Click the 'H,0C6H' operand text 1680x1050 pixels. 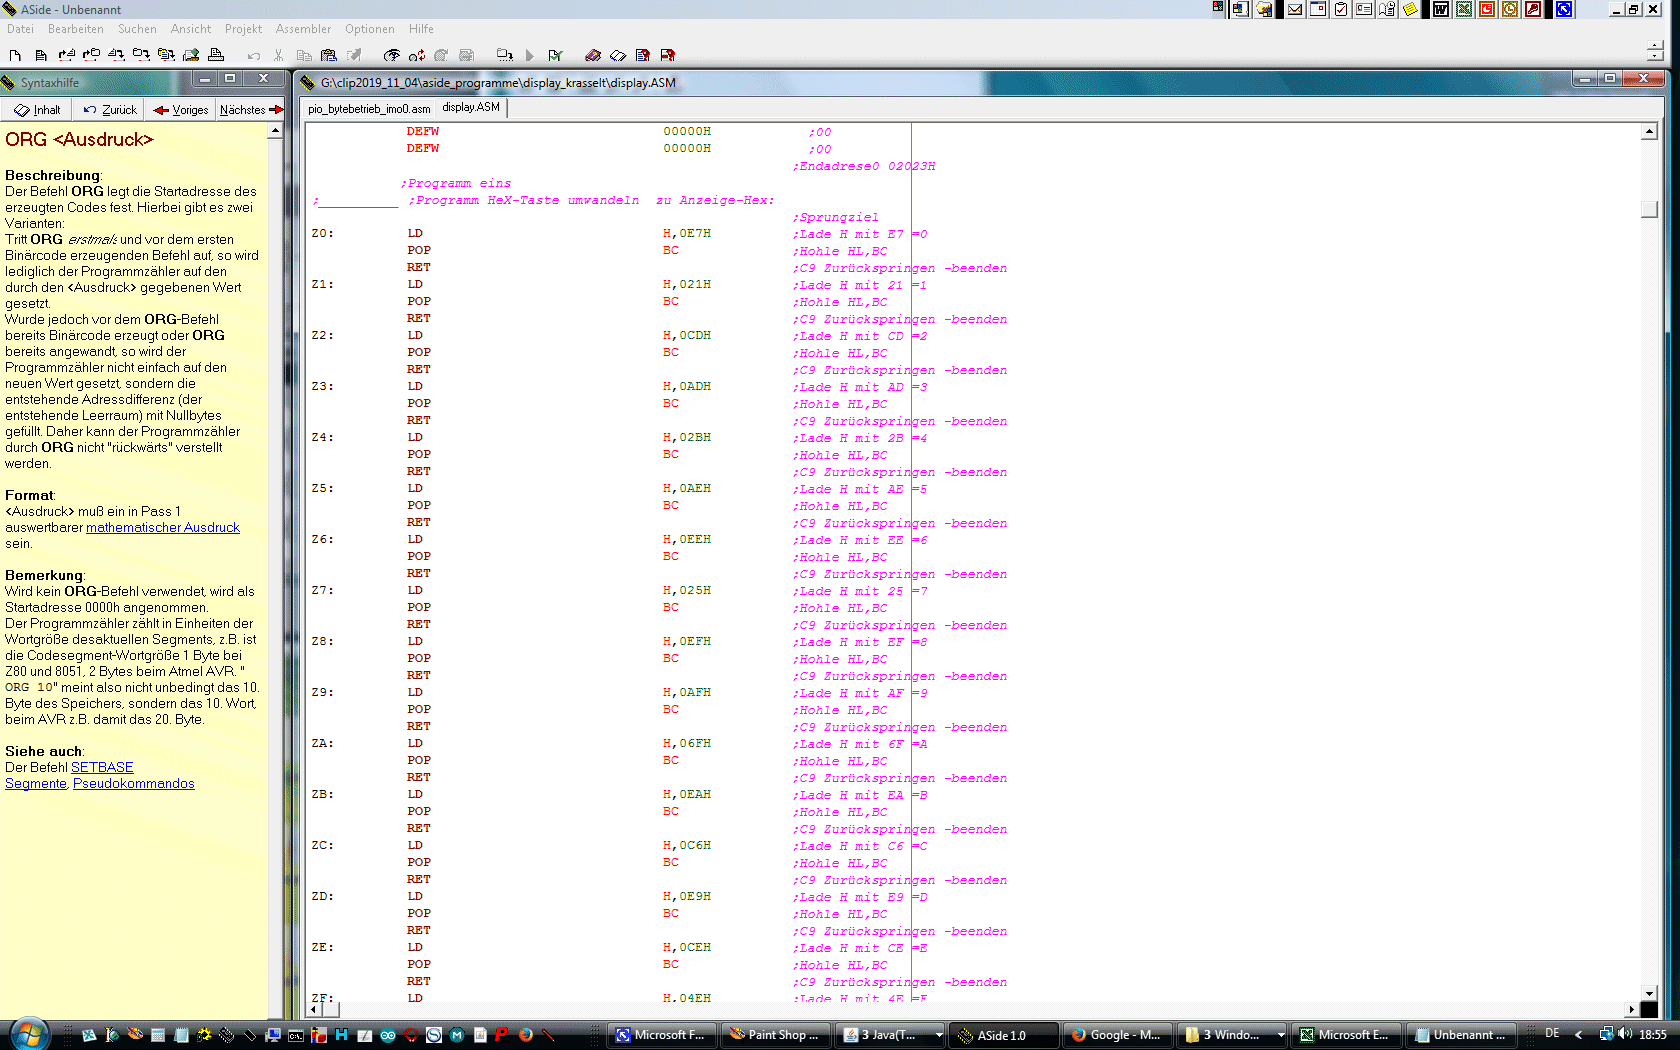[x=687, y=846]
